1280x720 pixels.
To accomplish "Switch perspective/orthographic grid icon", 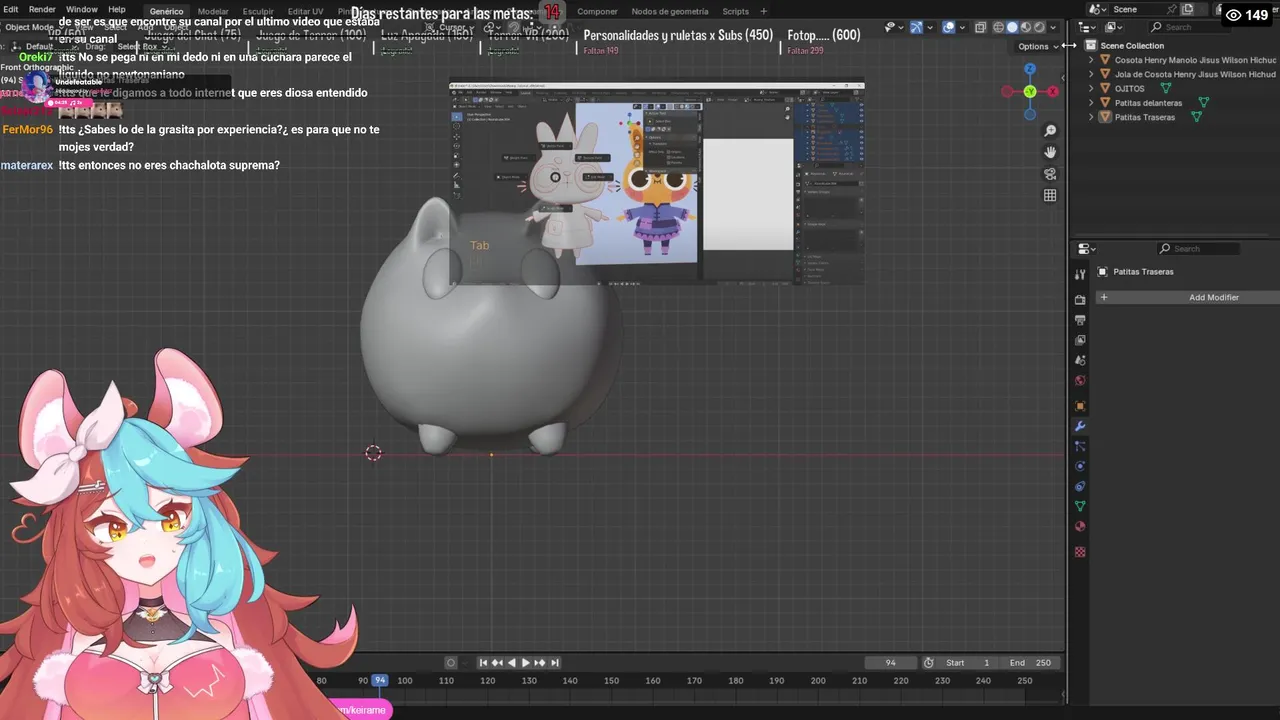I will 1050,195.
